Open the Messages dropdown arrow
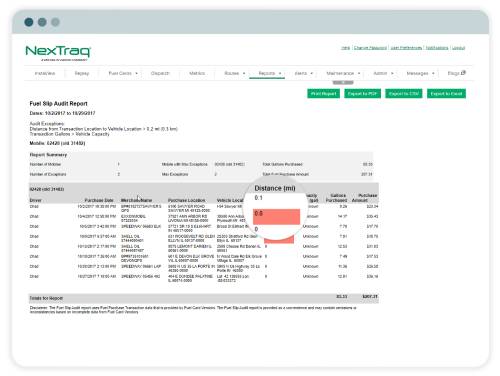The height and width of the screenshot is (376, 500). pos(433,73)
